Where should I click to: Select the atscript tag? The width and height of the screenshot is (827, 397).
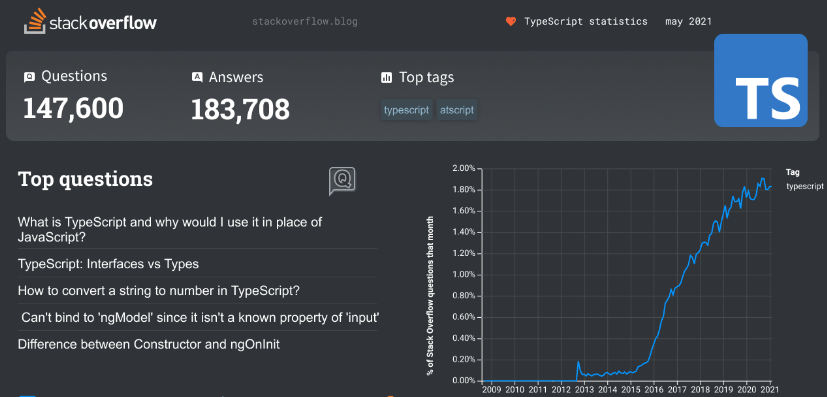coord(457,111)
